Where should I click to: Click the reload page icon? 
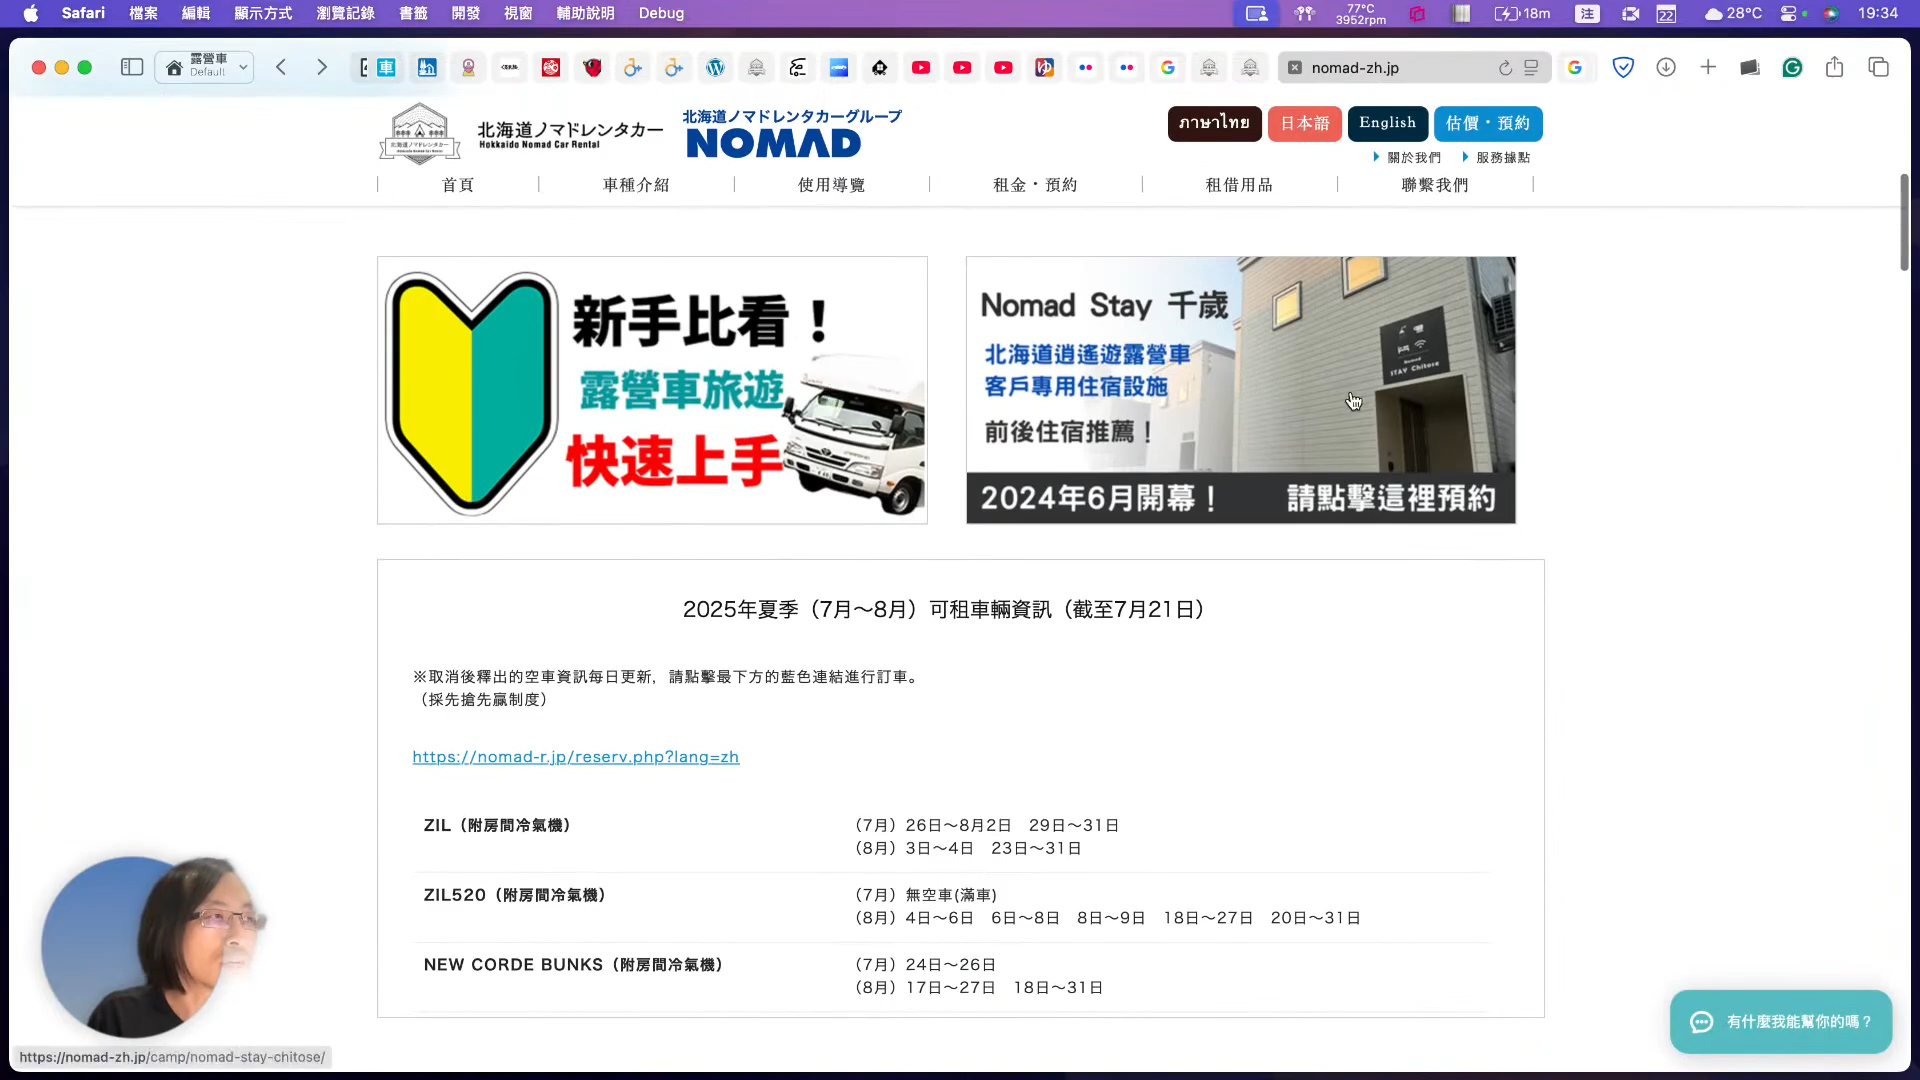point(1505,68)
